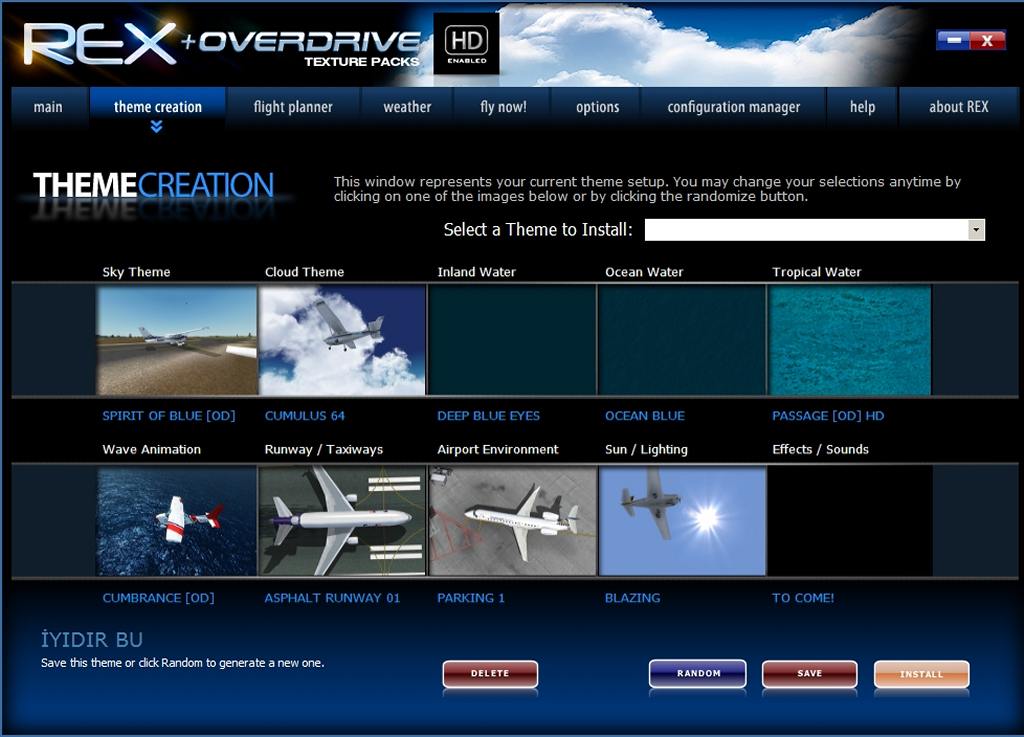
Task: Click the CUMBRANCE [OD] label
Action: (x=158, y=598)
